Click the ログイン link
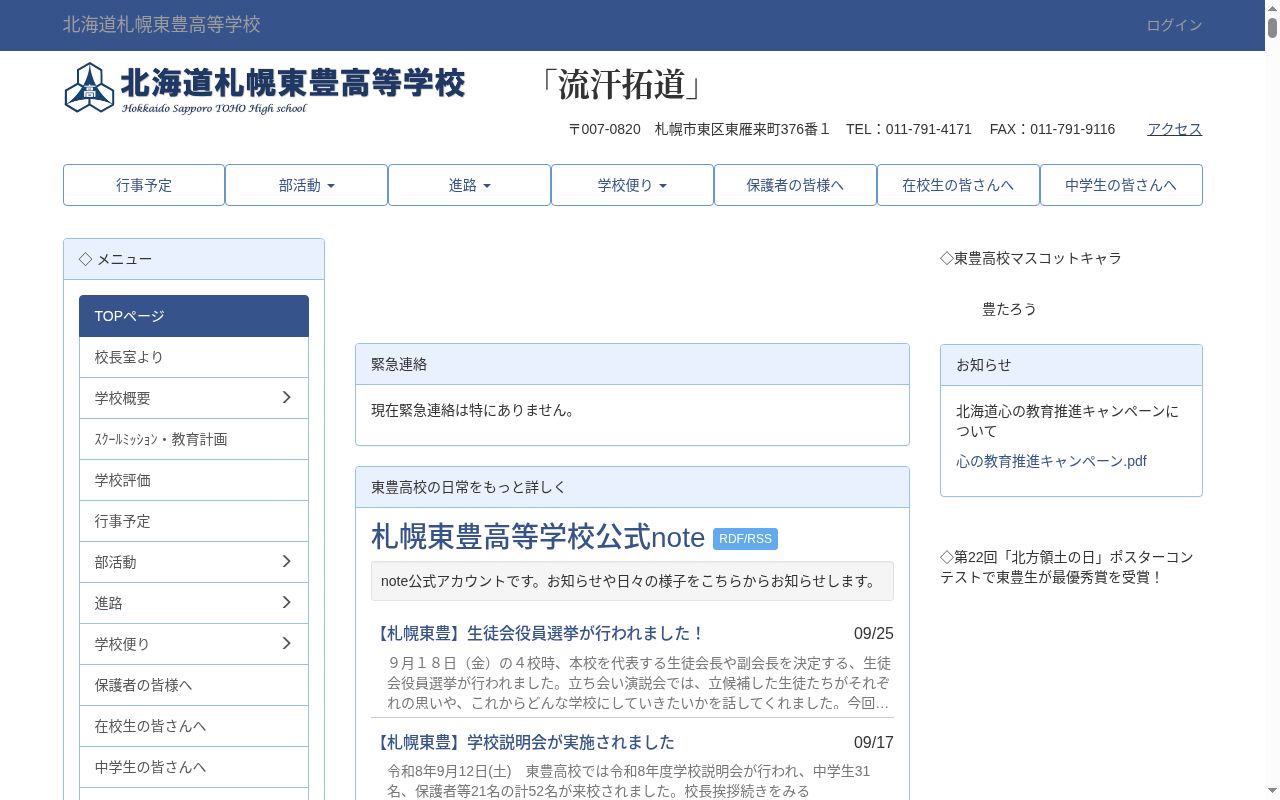The image size is (1280, 800). pyautogui.click(x=1174, y=25)
